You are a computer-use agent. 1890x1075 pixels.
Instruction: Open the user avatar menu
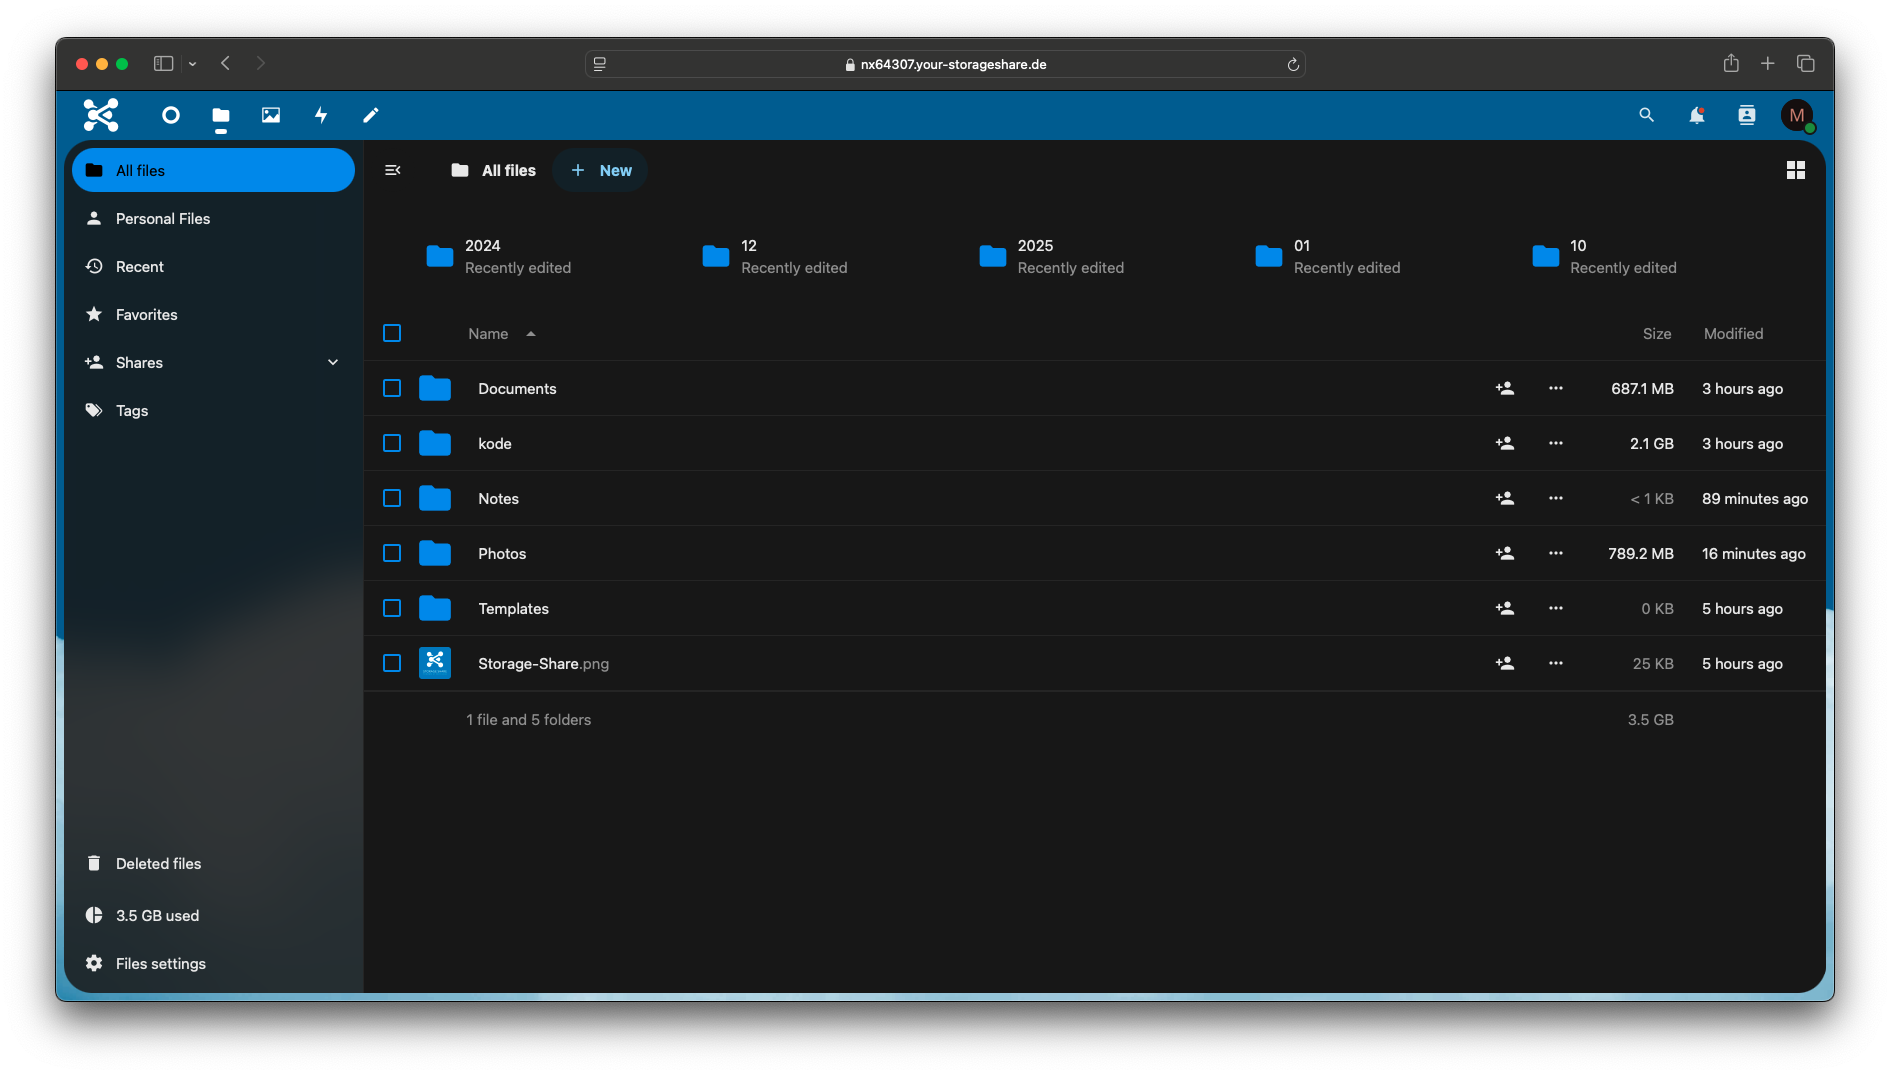point(1797,115)
